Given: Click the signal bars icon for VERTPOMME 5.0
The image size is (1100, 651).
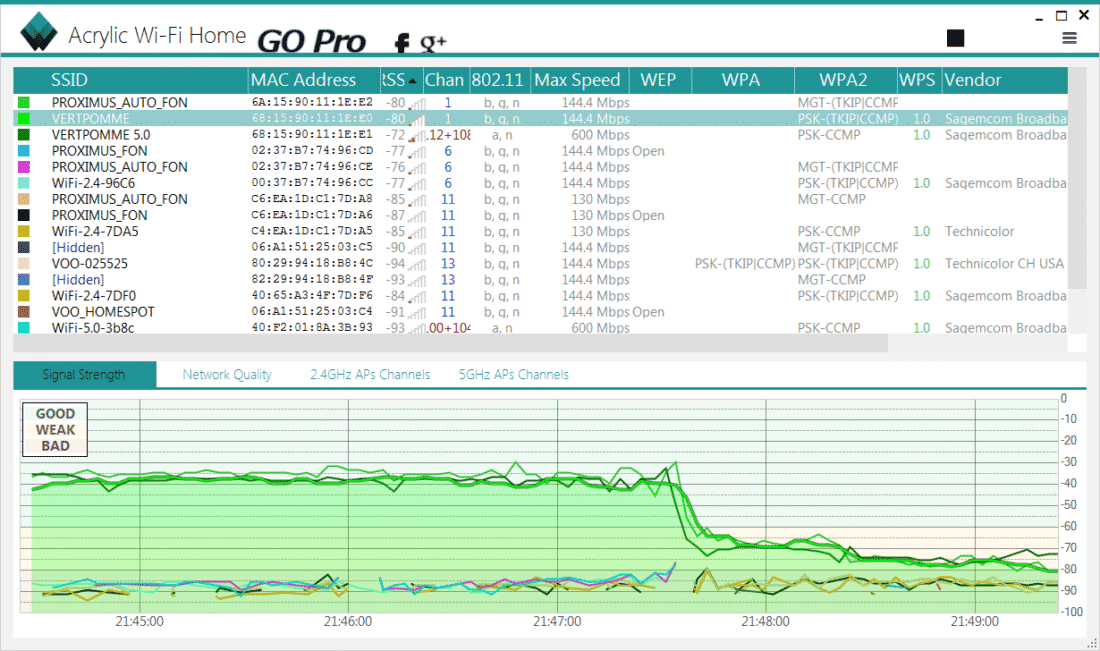Looking at the screenshot, I should (x=417, y=135).
